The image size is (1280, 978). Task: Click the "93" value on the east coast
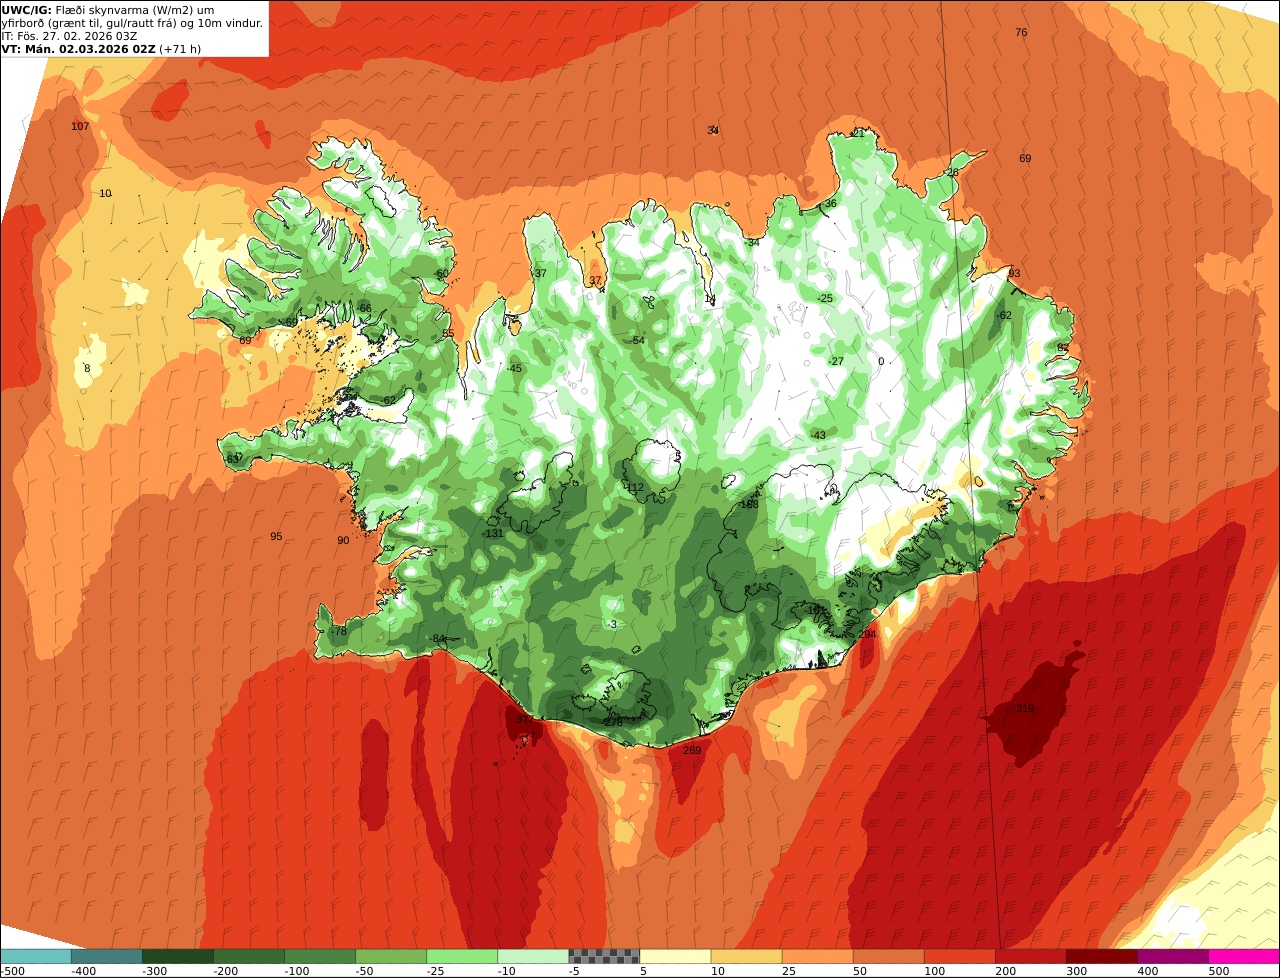coord(1014,273)
